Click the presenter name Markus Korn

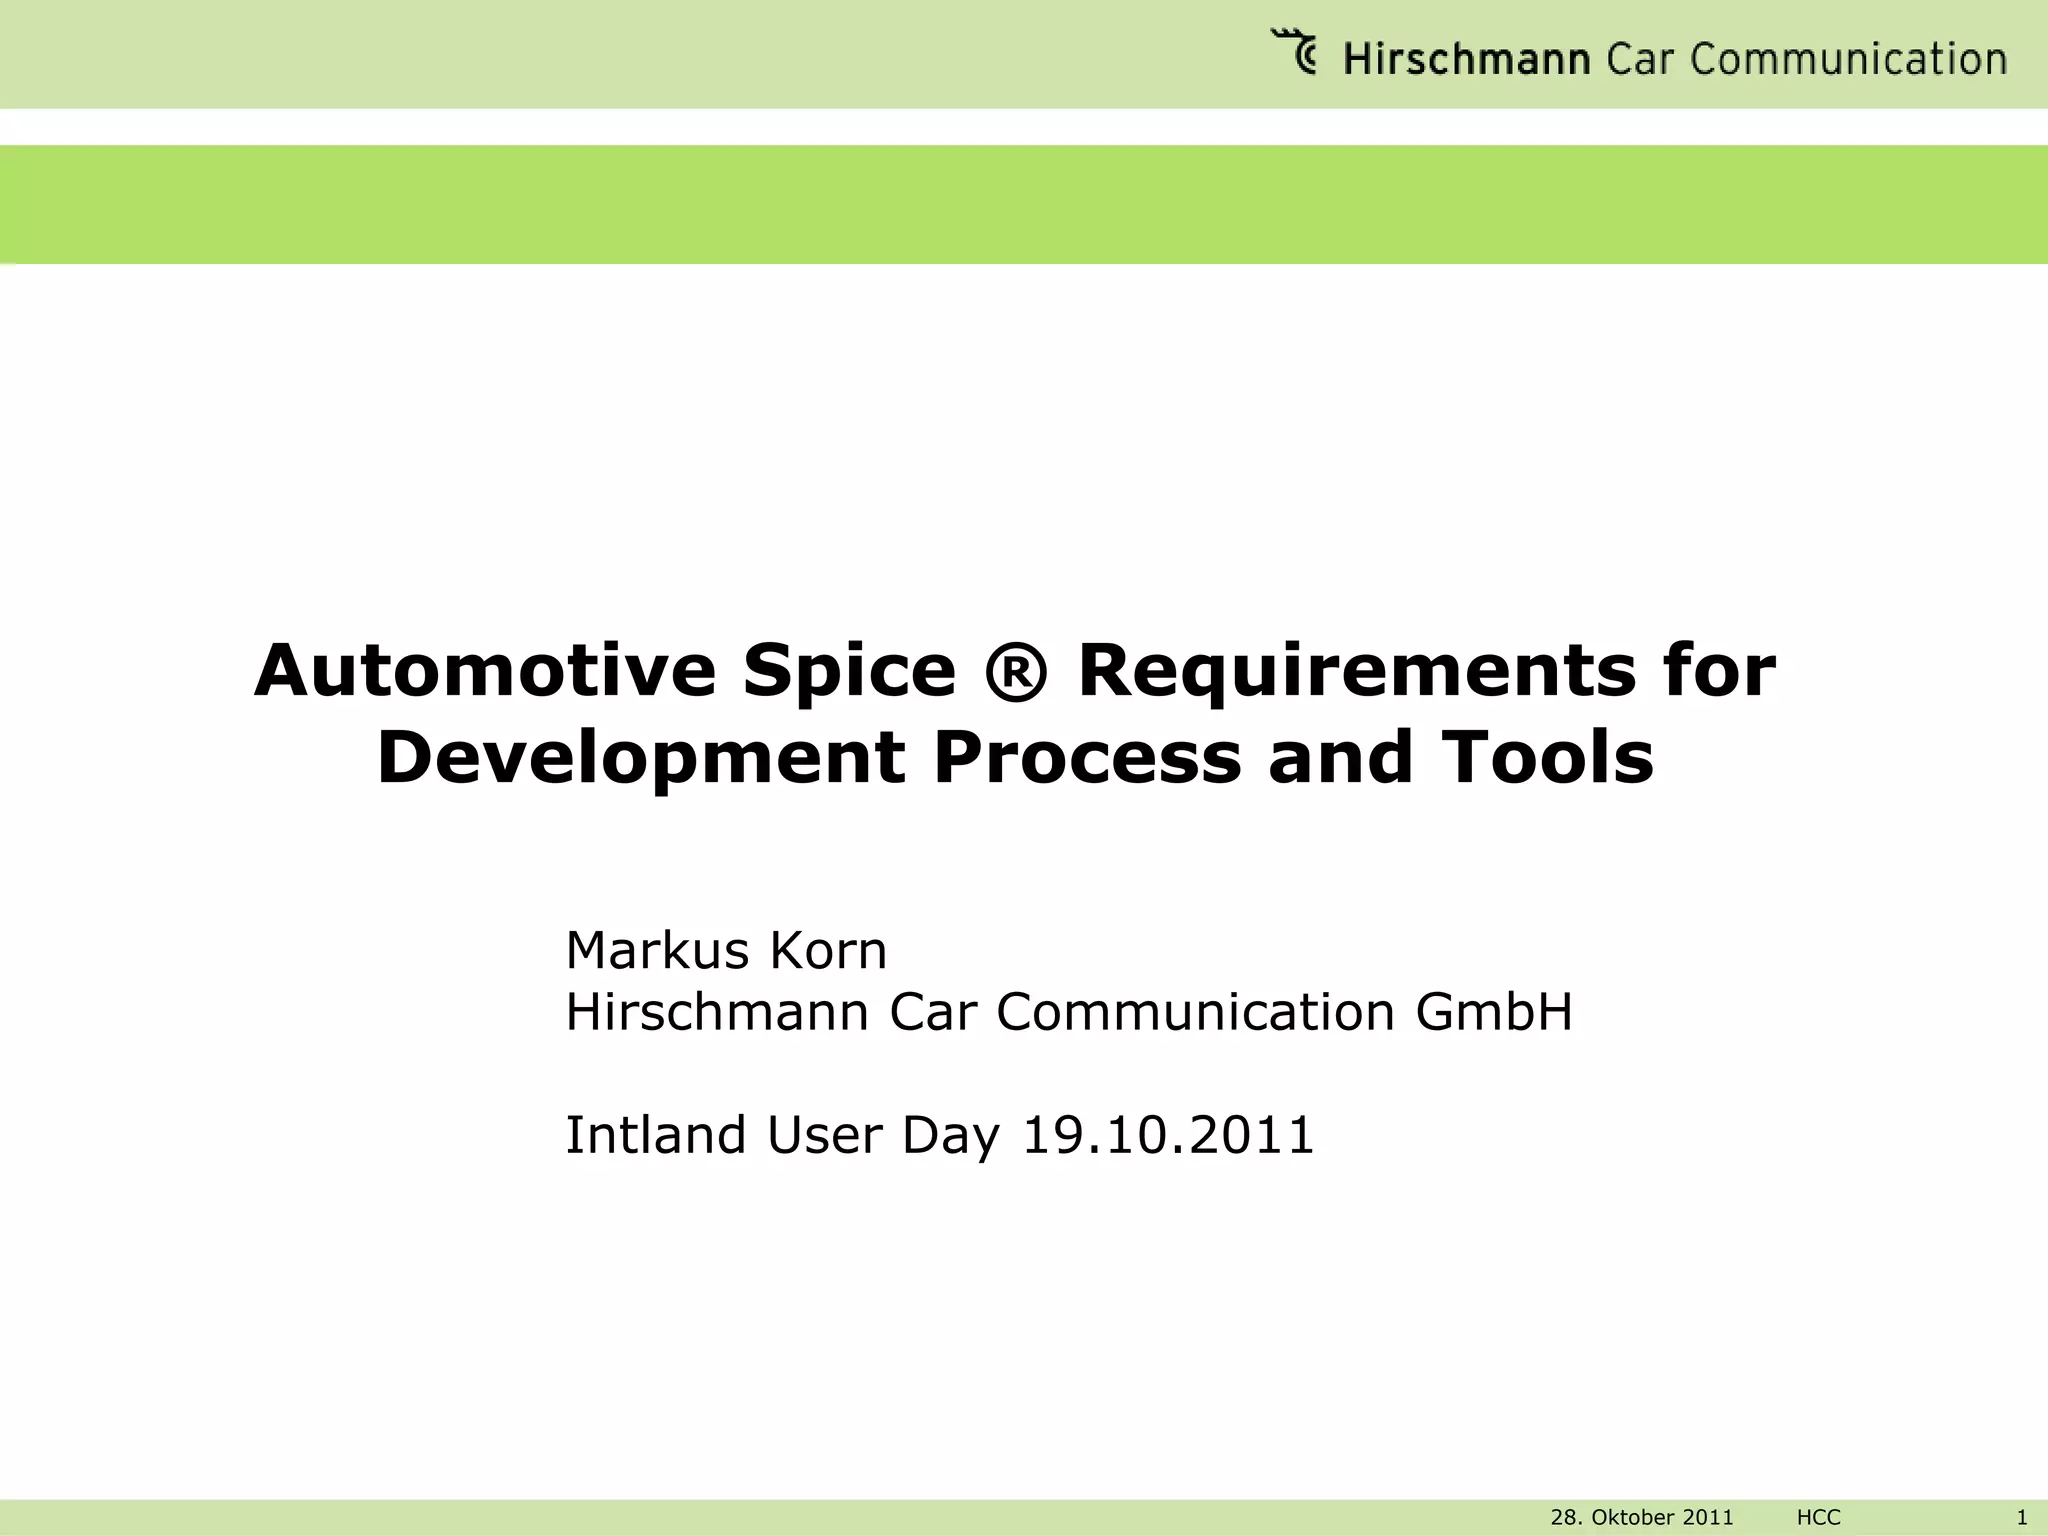[726, 950]
